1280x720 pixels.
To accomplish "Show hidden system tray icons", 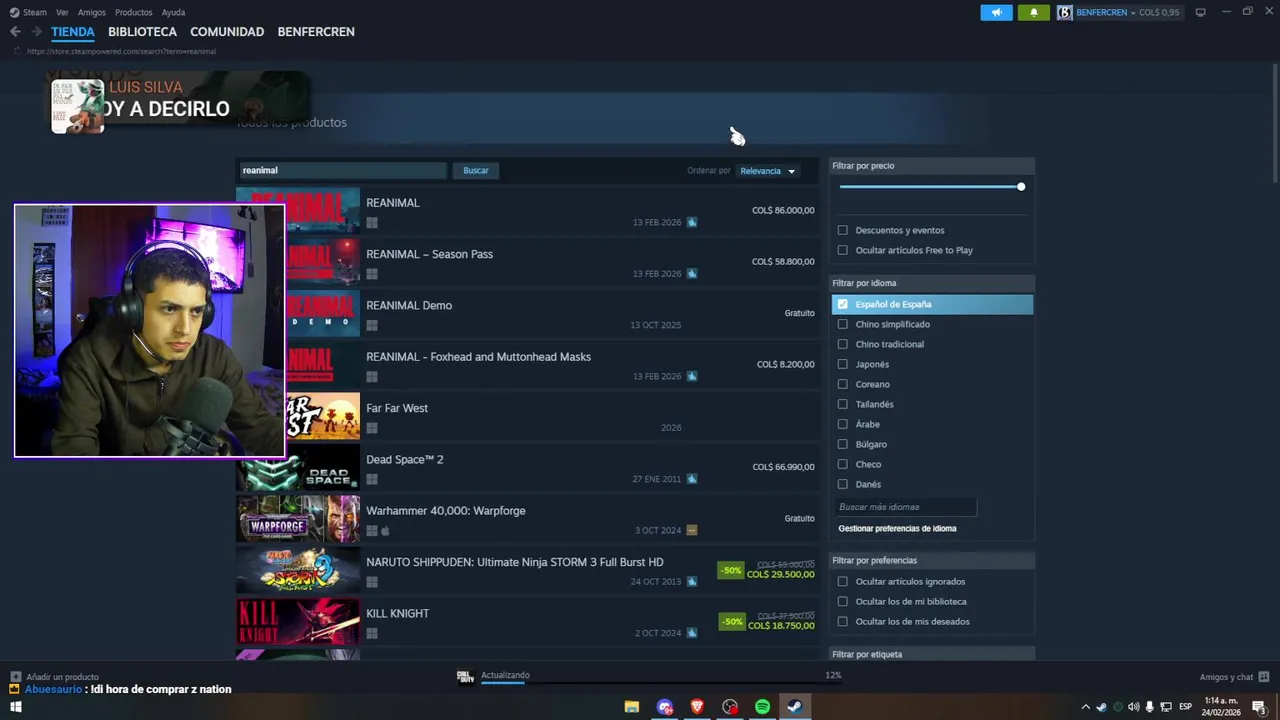I will [x=1086, y=707].
